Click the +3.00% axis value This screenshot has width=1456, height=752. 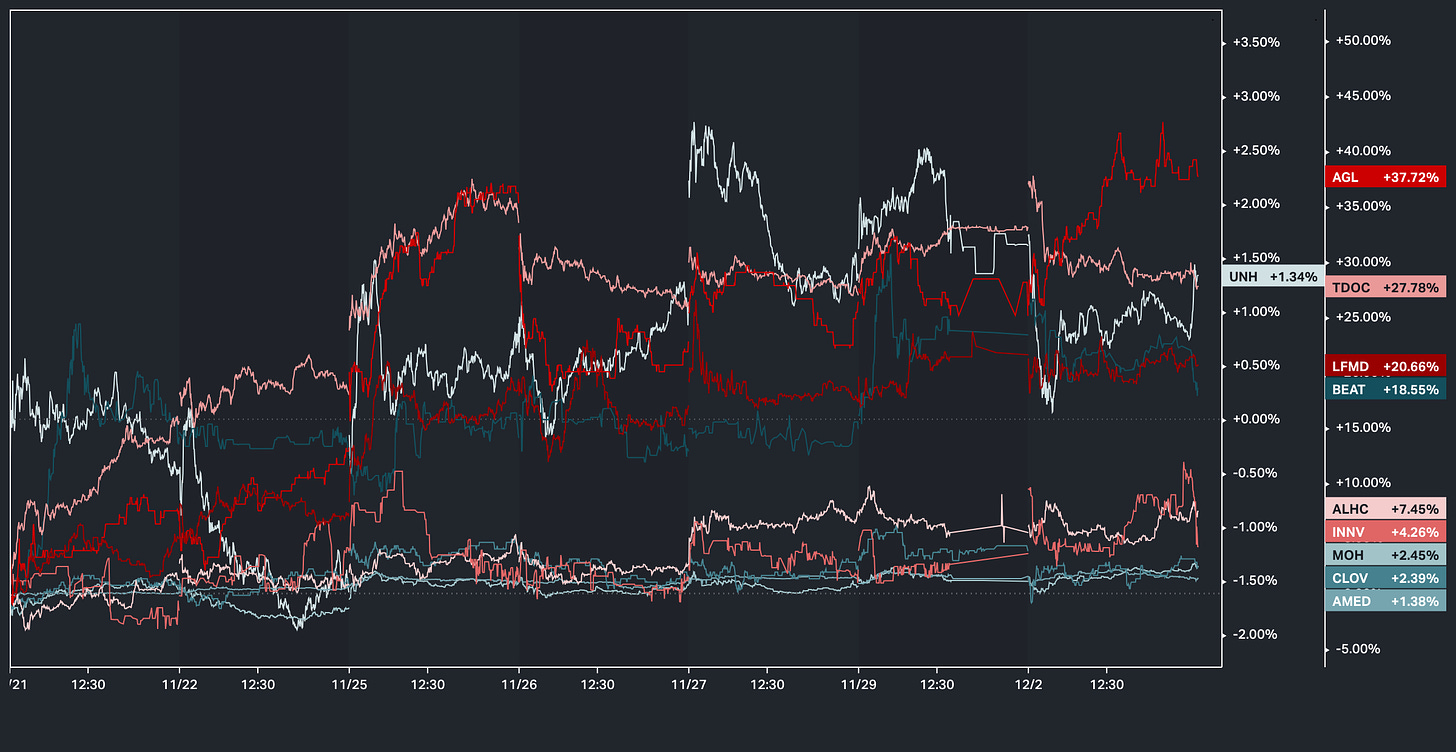[x=1257, y=96]
